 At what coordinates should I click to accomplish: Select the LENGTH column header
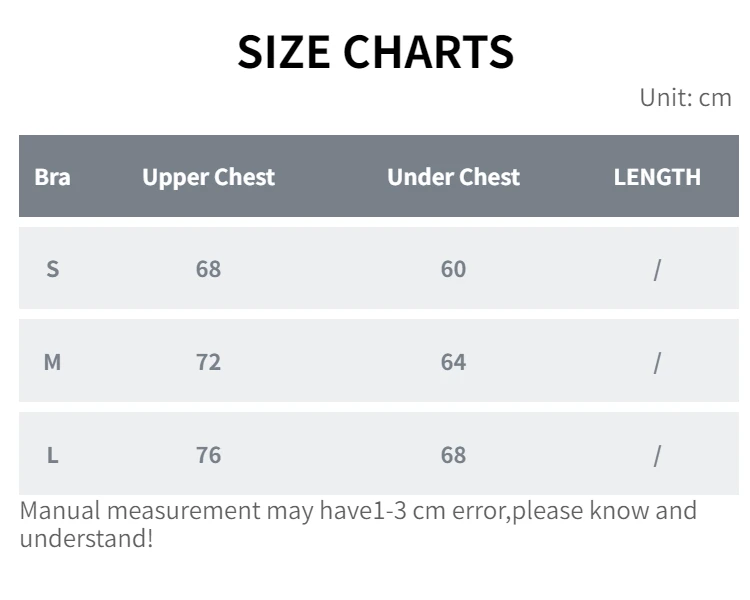(x=657, y=177)
